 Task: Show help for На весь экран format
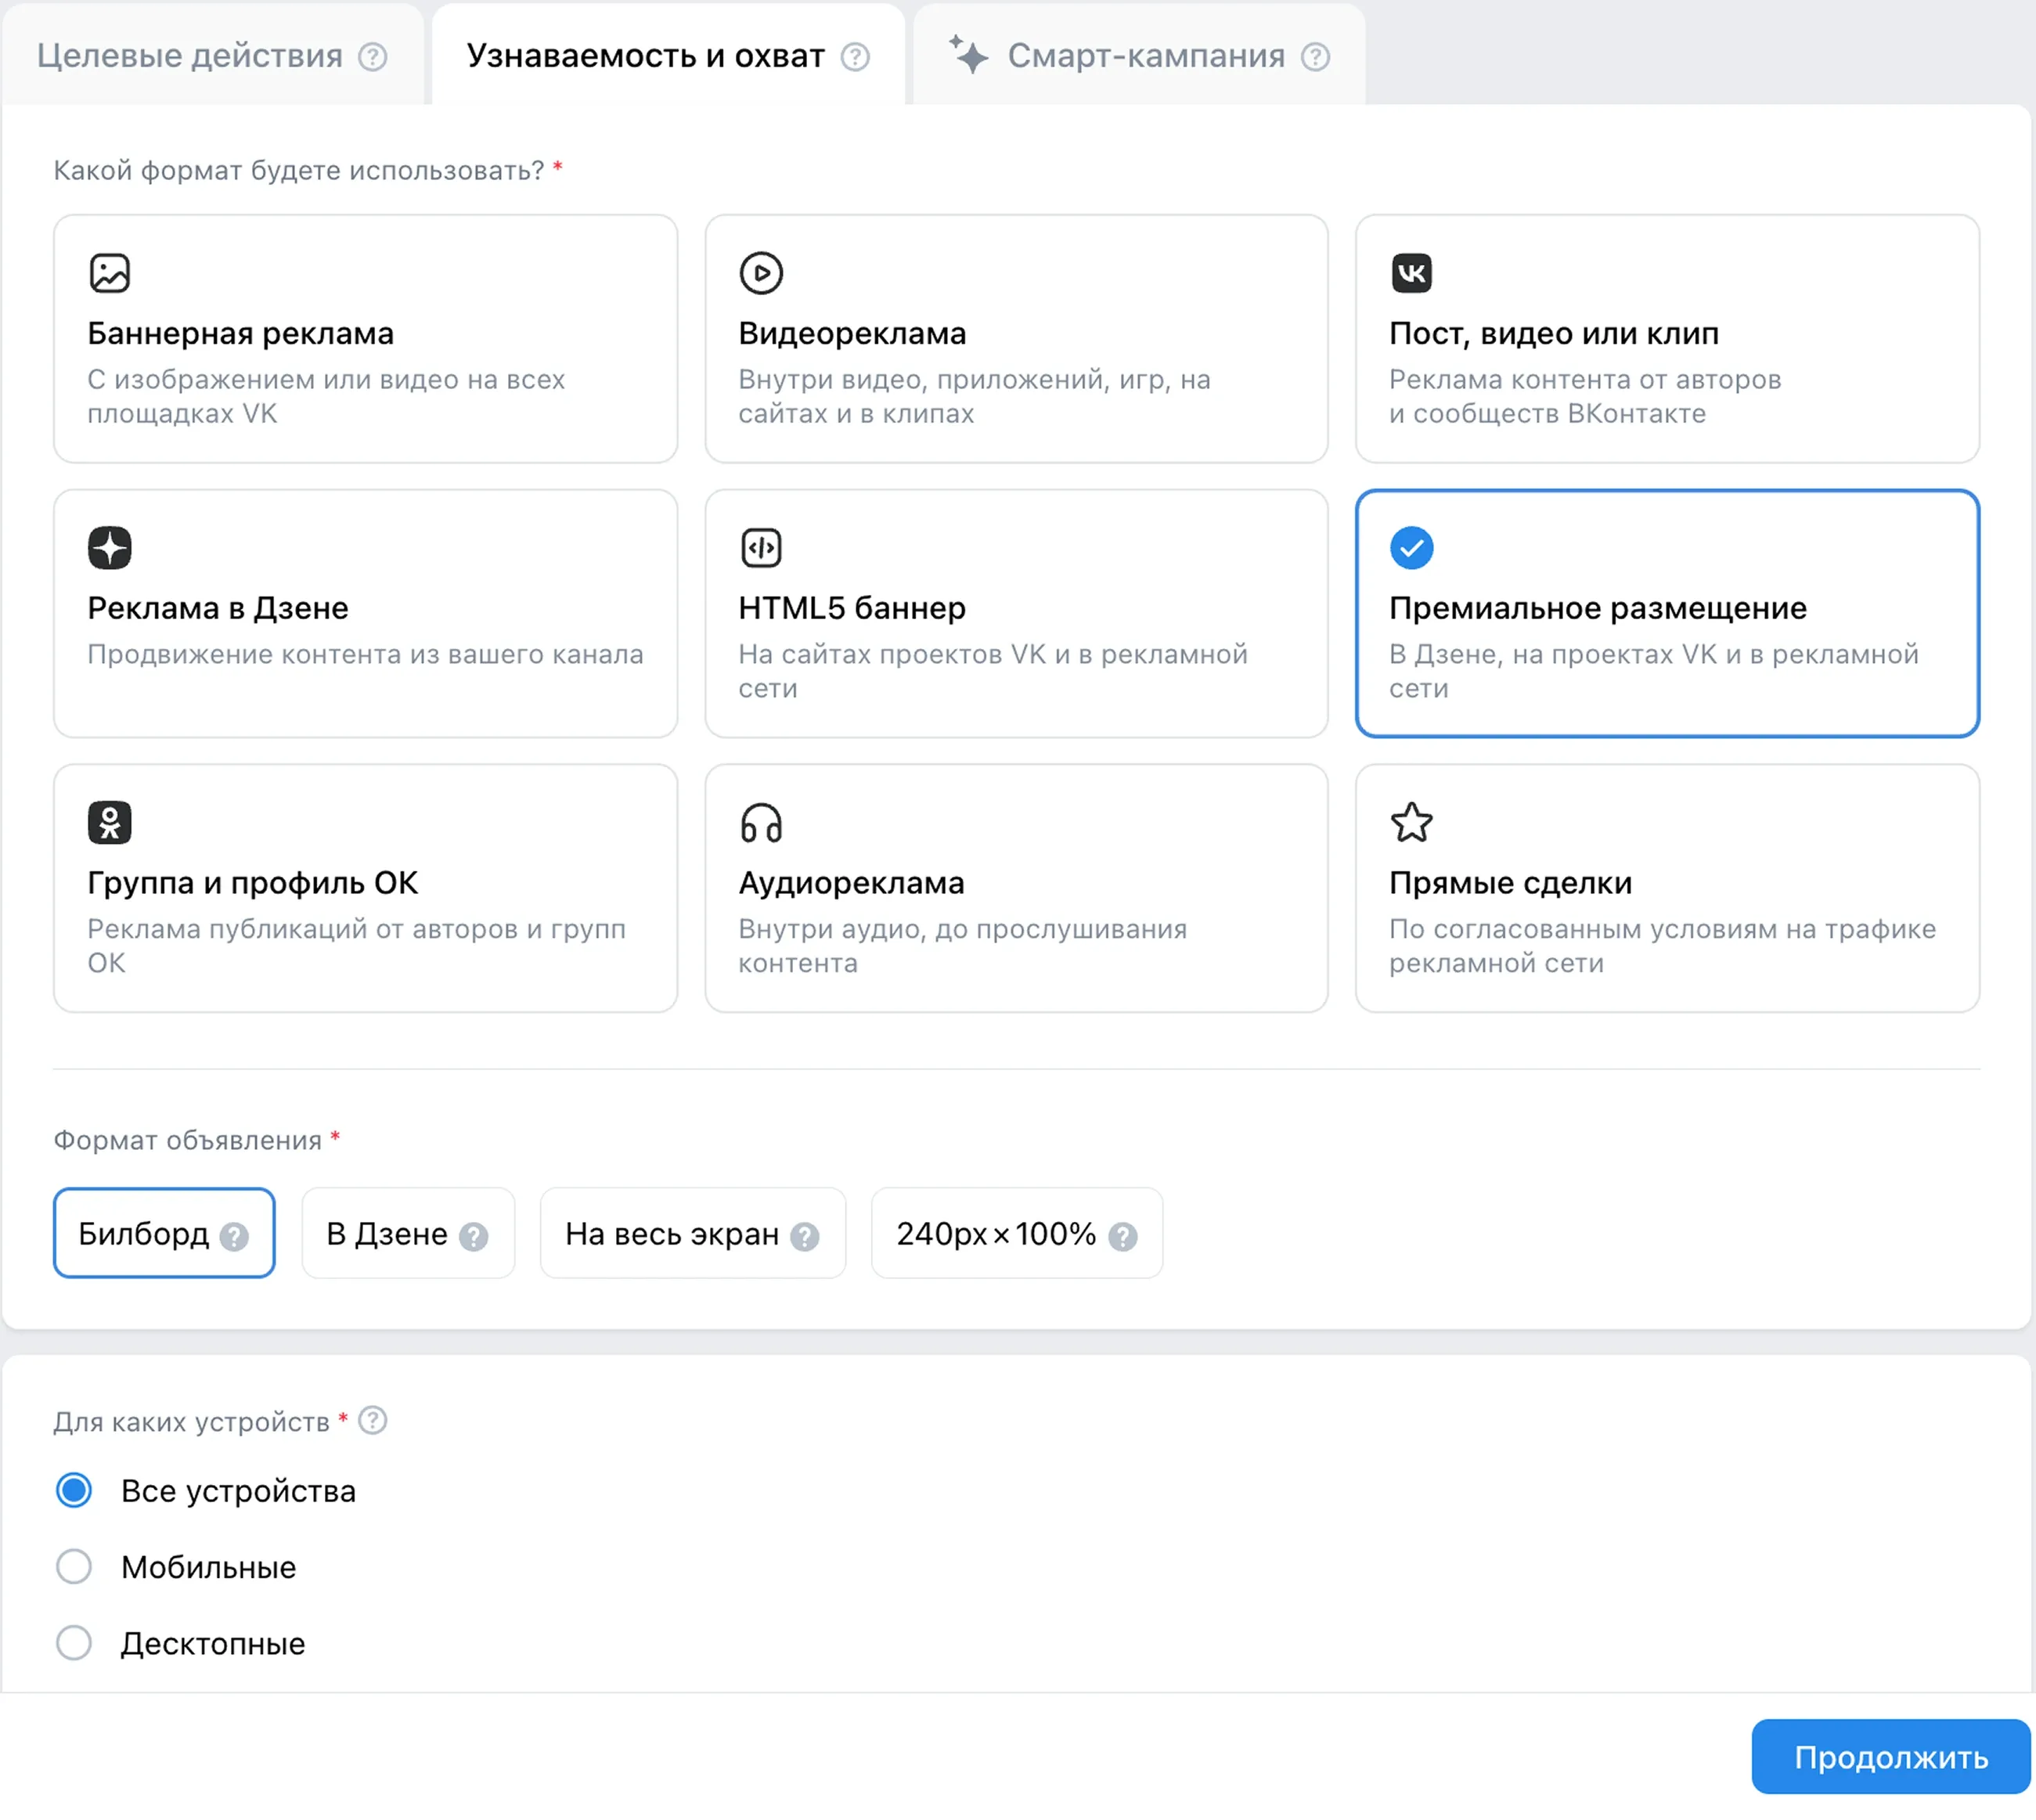coord(804,1237)
